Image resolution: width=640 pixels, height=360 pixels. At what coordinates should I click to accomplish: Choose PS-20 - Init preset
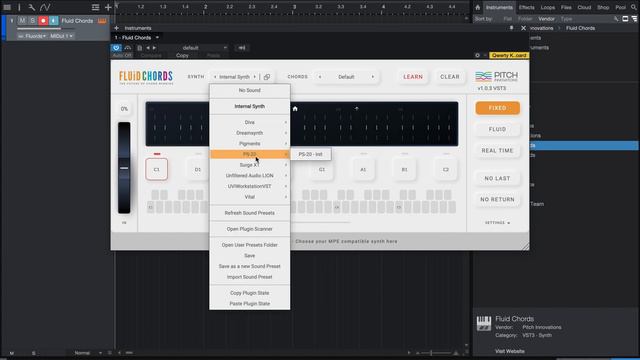pyautogui.click(x=311, y=154)
